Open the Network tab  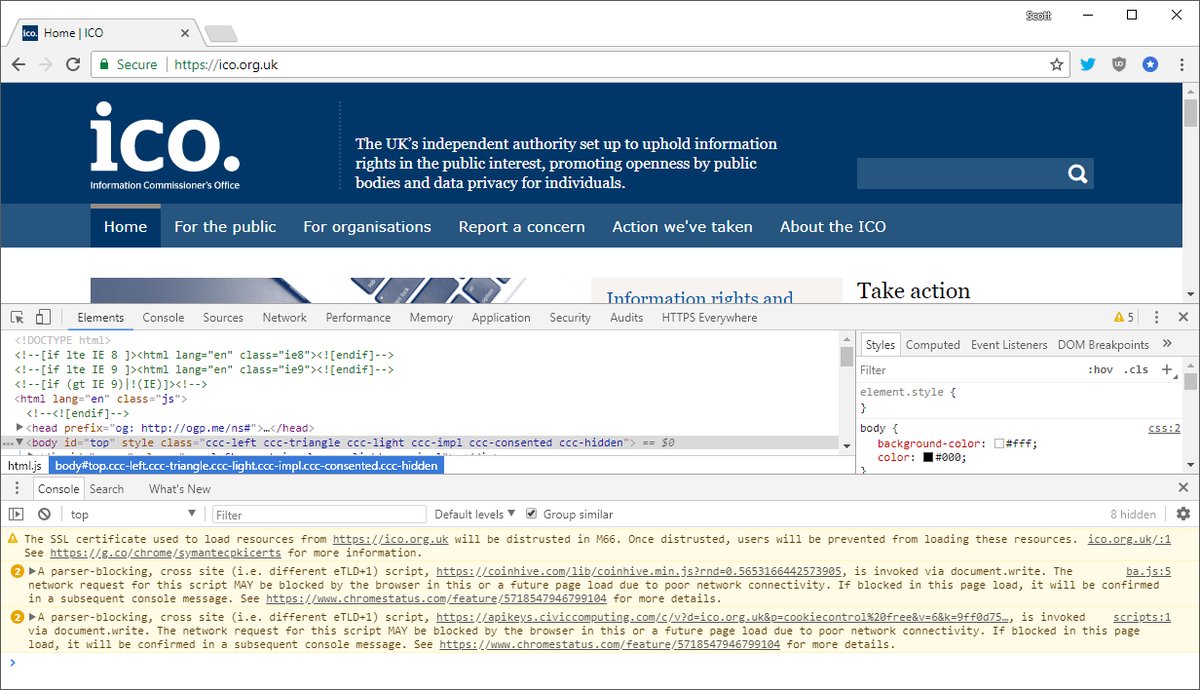285,317
